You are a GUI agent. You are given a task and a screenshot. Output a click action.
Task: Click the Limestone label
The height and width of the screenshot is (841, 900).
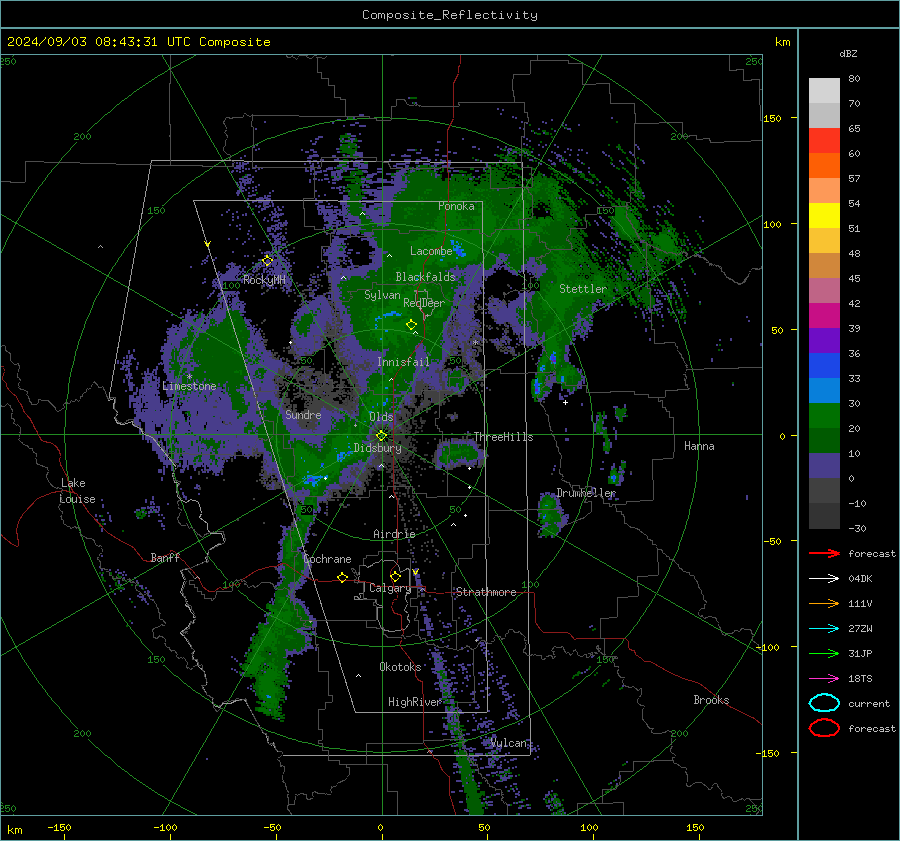(x=189, y=386)
